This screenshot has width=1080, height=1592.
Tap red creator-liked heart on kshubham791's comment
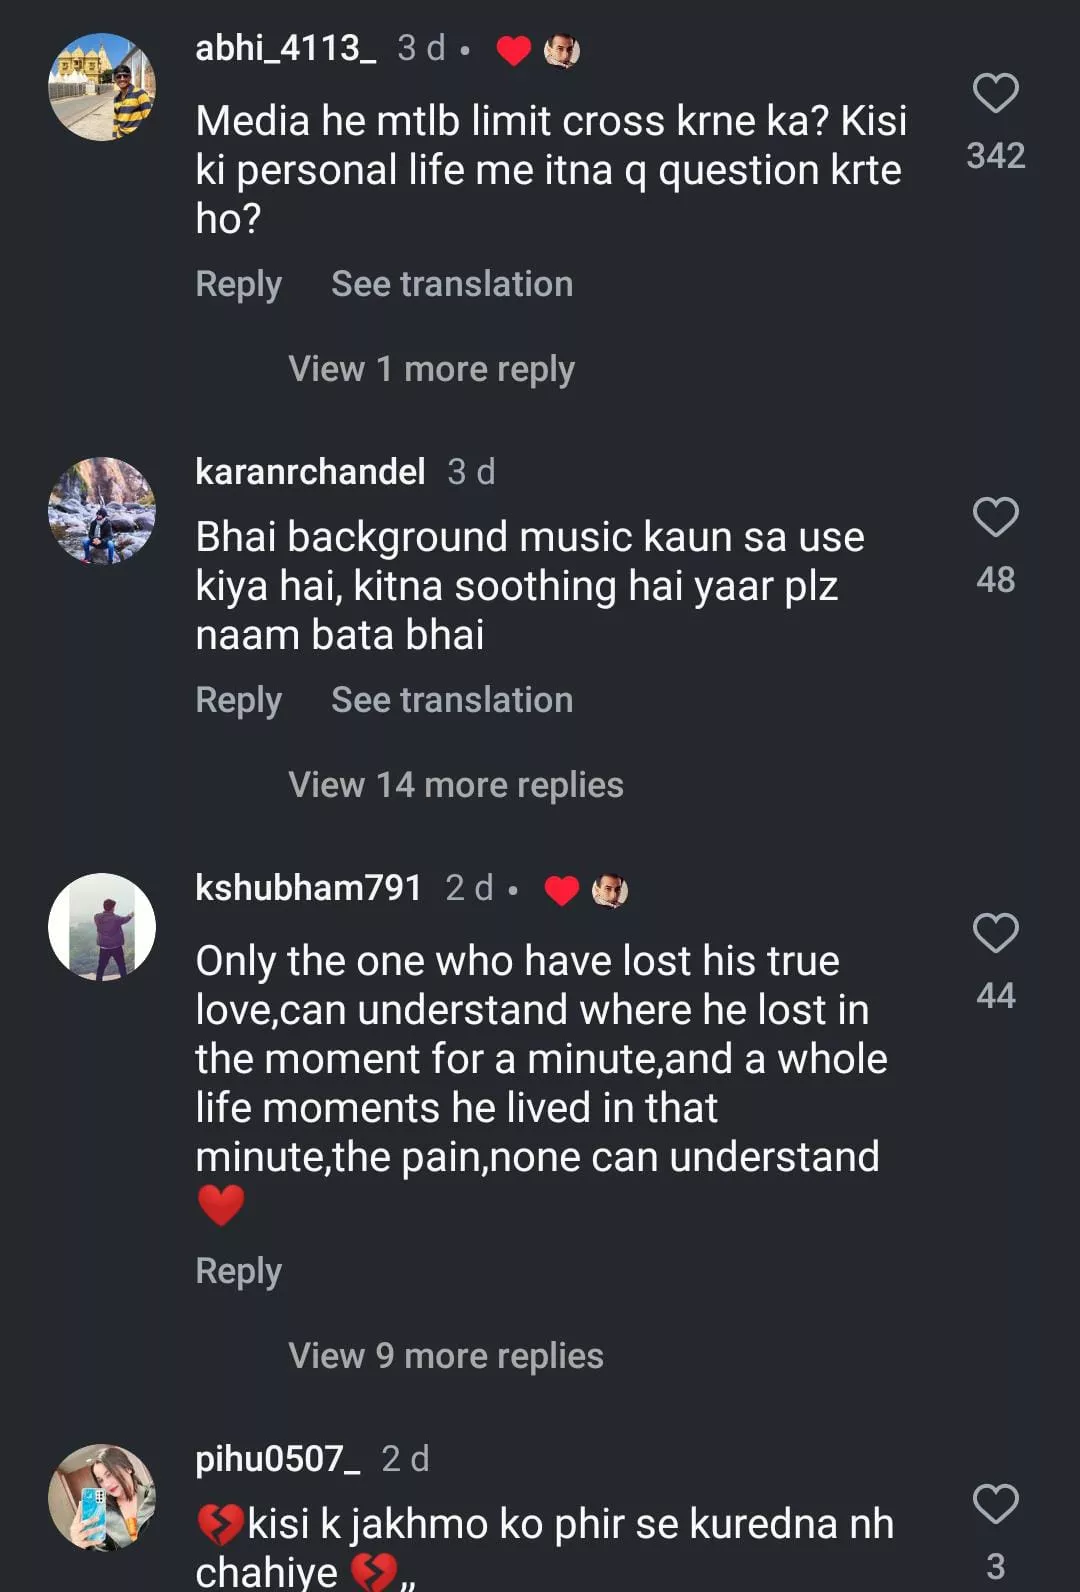pyautogui.click(x=561, y=890)
